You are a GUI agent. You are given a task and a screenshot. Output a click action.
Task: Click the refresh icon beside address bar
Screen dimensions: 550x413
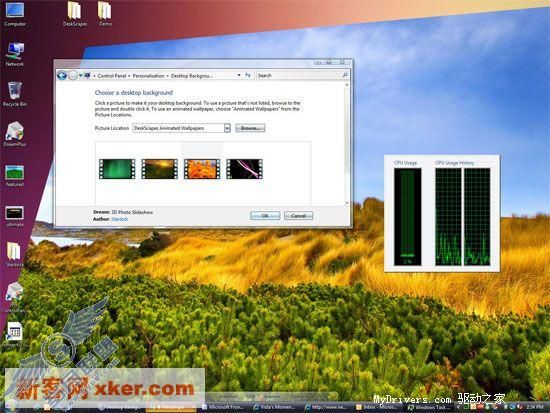click(x=248, y=75)
